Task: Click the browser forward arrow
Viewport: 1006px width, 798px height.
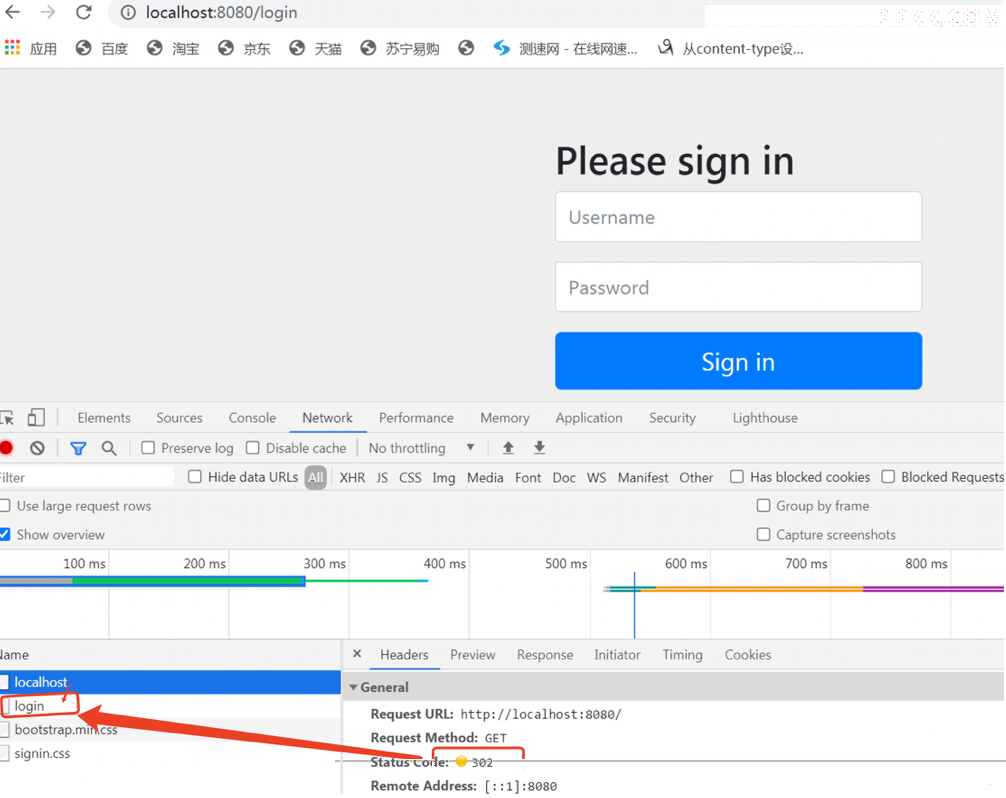Action: [x=48, y=12]
